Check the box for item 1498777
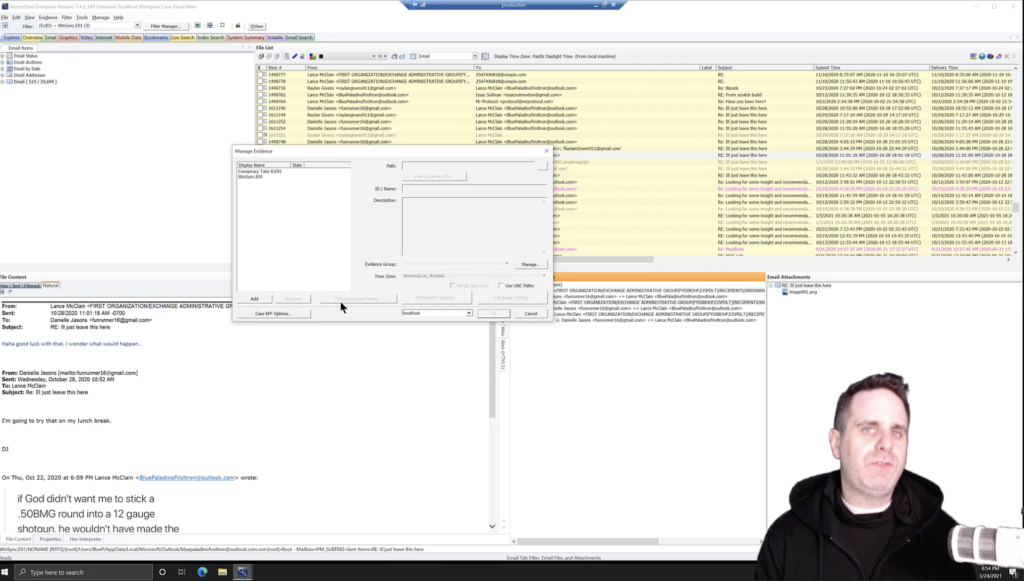Viewport: 1024px width, 581px height. coord(262,75)
